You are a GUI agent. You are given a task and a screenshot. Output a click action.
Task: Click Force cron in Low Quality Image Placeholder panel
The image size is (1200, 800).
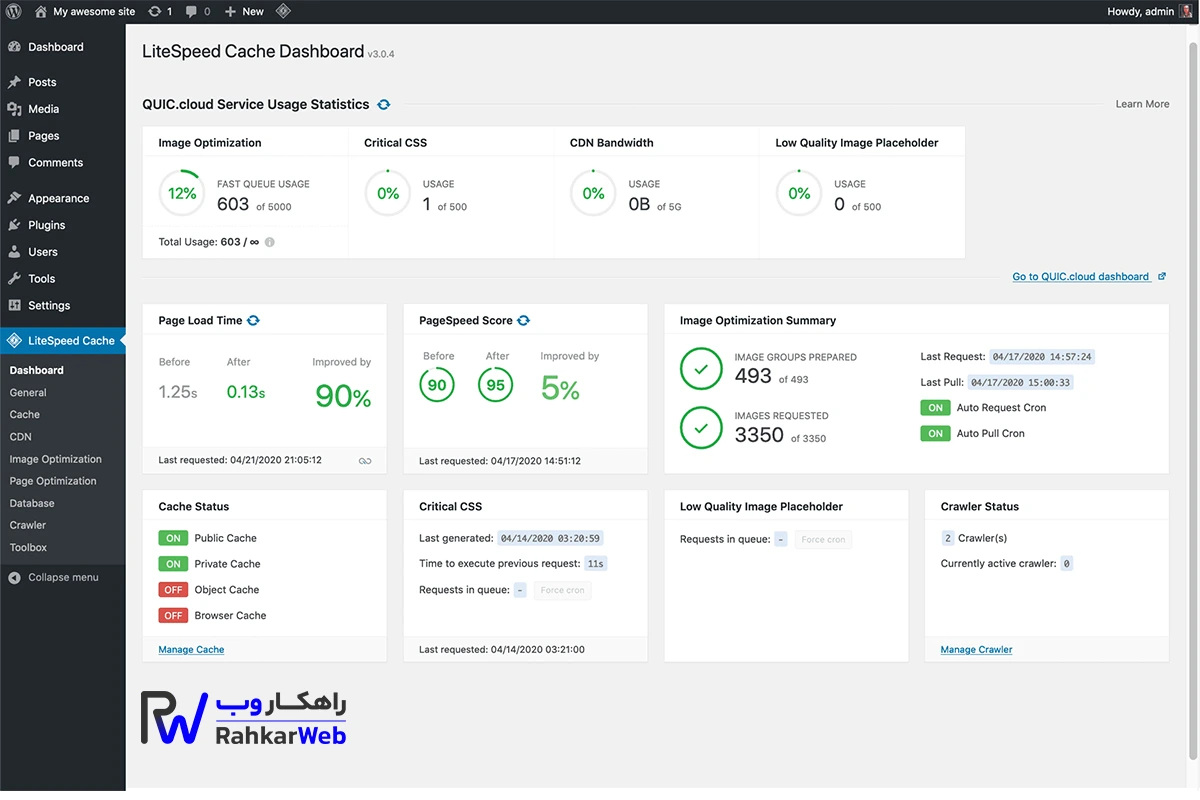[823, 540]
